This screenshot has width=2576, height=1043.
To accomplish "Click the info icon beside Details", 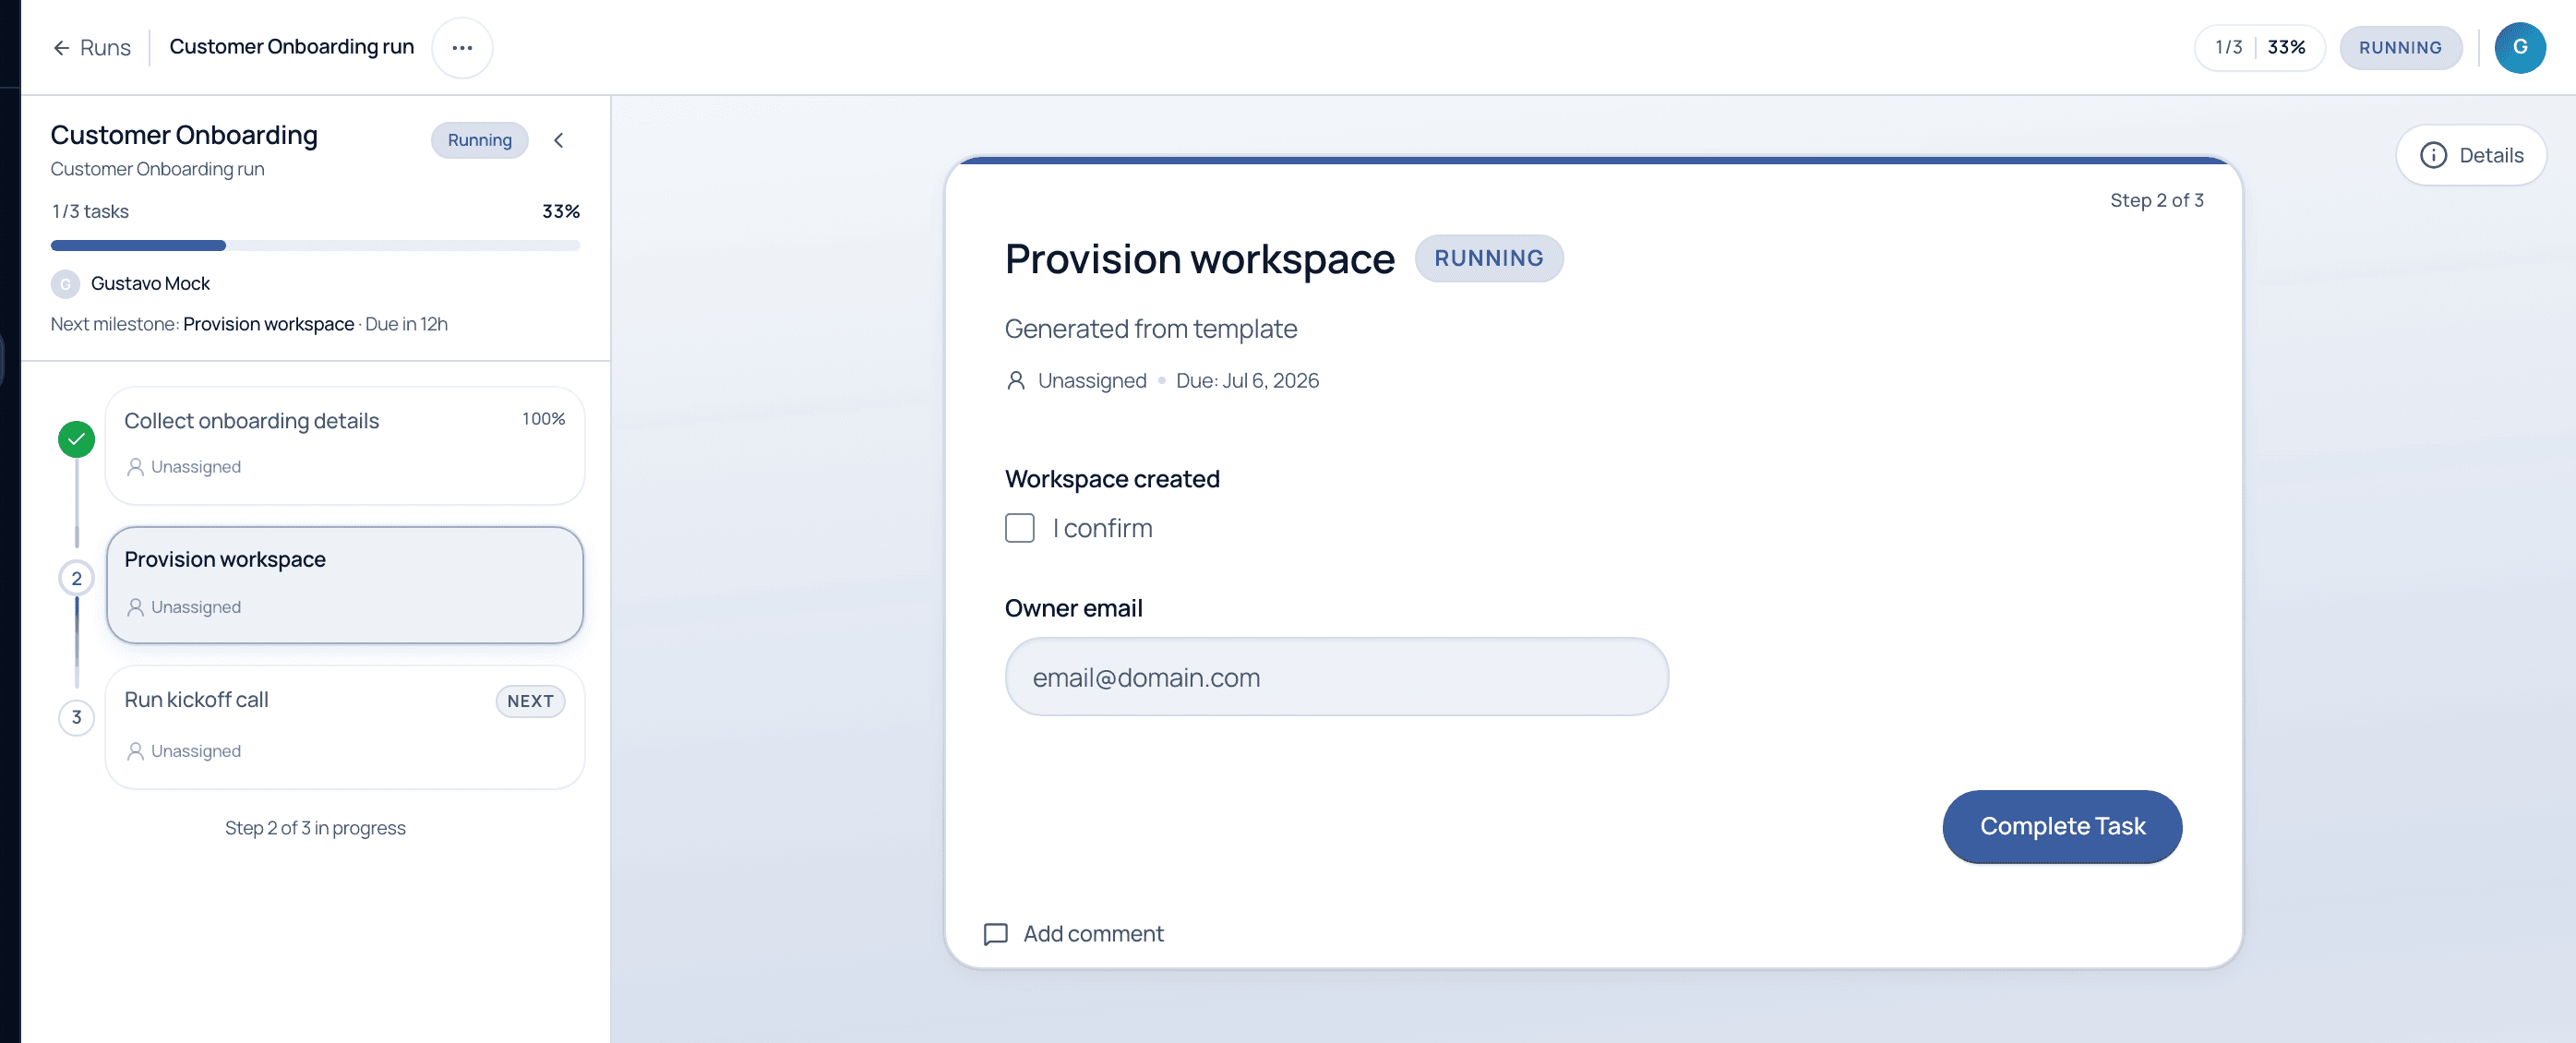I will (2433, 155).
